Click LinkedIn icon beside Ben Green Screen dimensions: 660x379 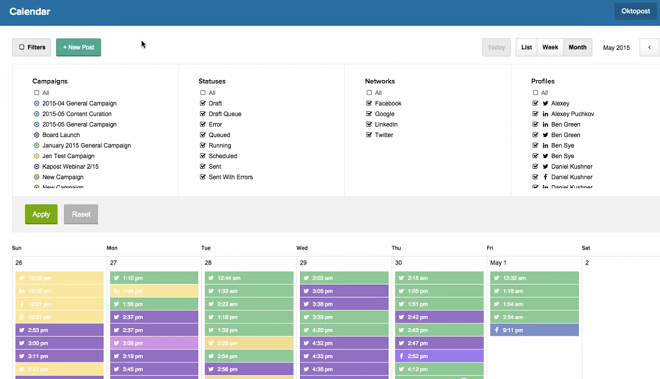coord(546,124)
